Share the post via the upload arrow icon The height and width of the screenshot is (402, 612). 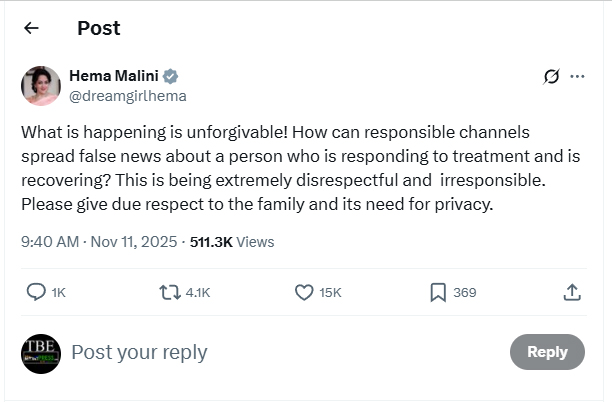click(x=572, y=292)
